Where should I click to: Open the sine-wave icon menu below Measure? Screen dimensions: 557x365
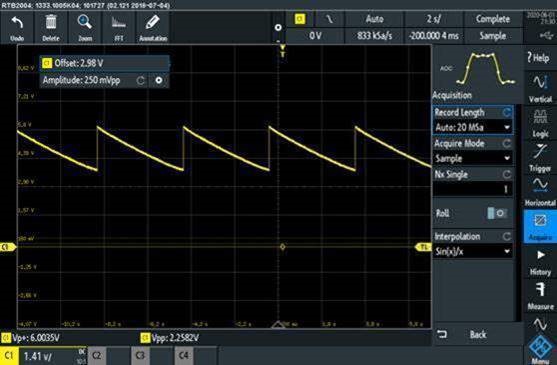pos(540,324)
